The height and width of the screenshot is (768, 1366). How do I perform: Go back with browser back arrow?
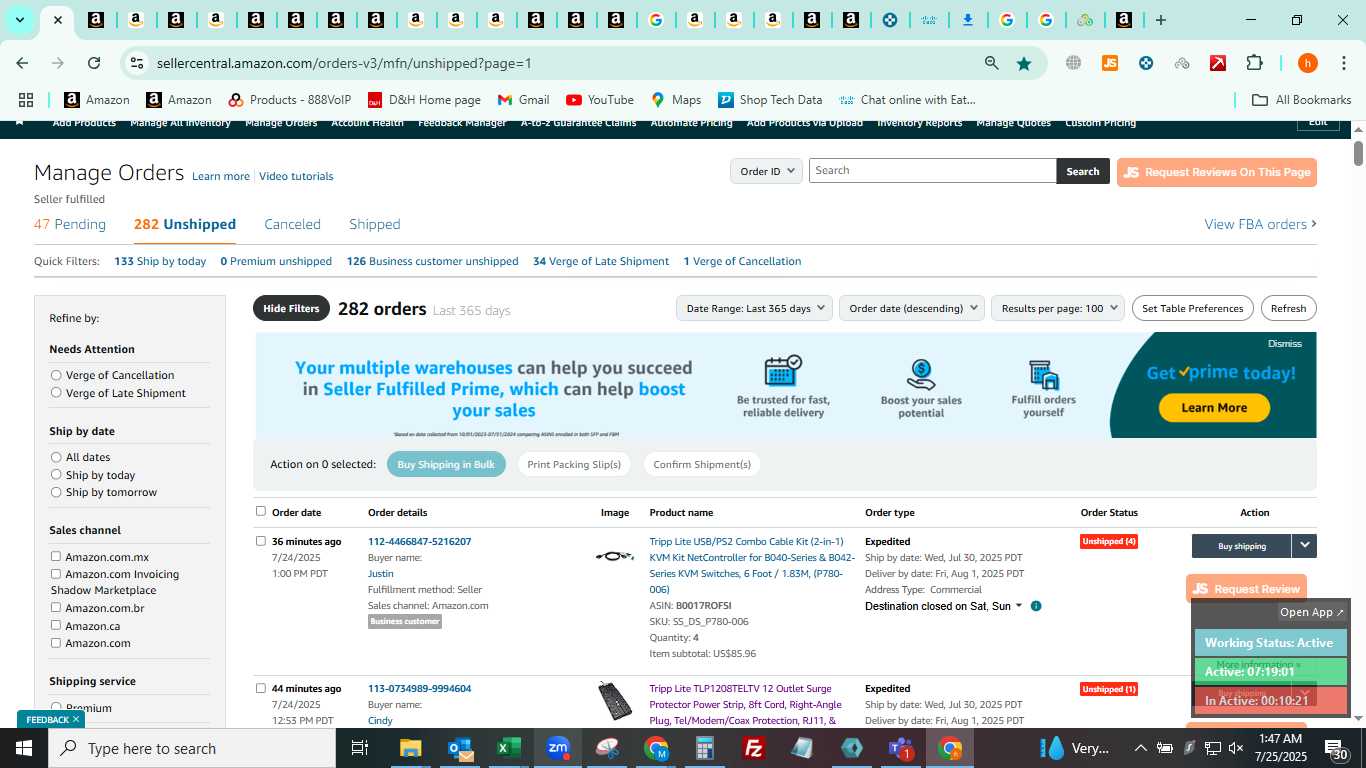(x=22, y=63)
